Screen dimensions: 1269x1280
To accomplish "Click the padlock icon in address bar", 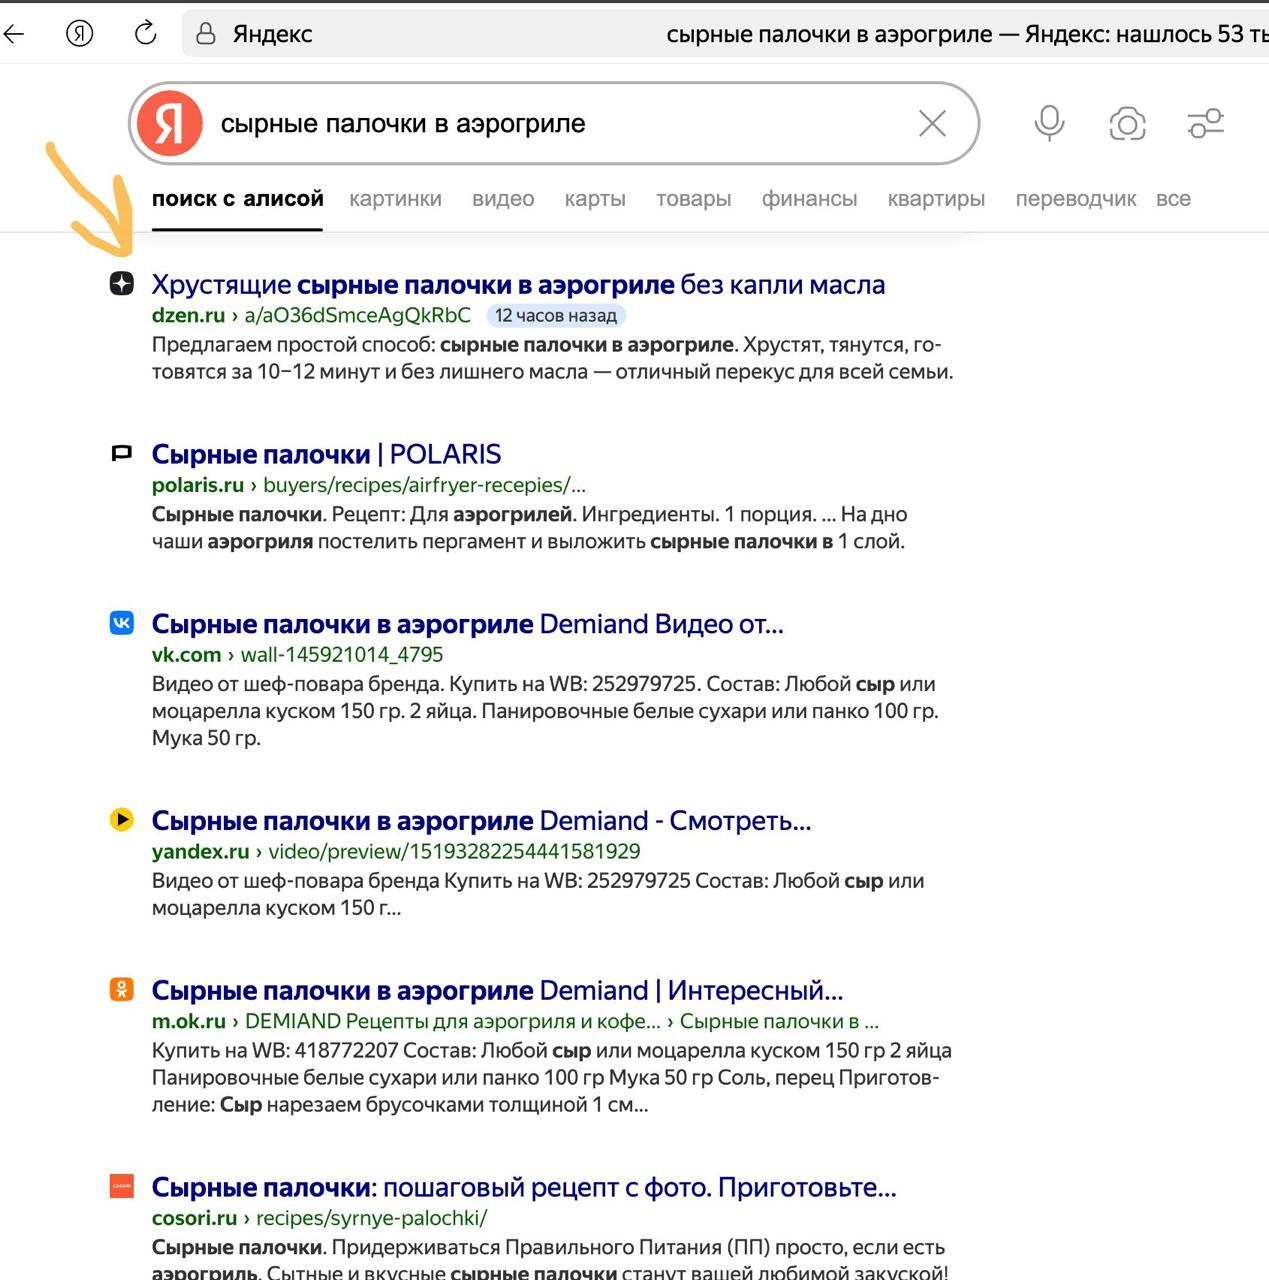I will 206,34.
